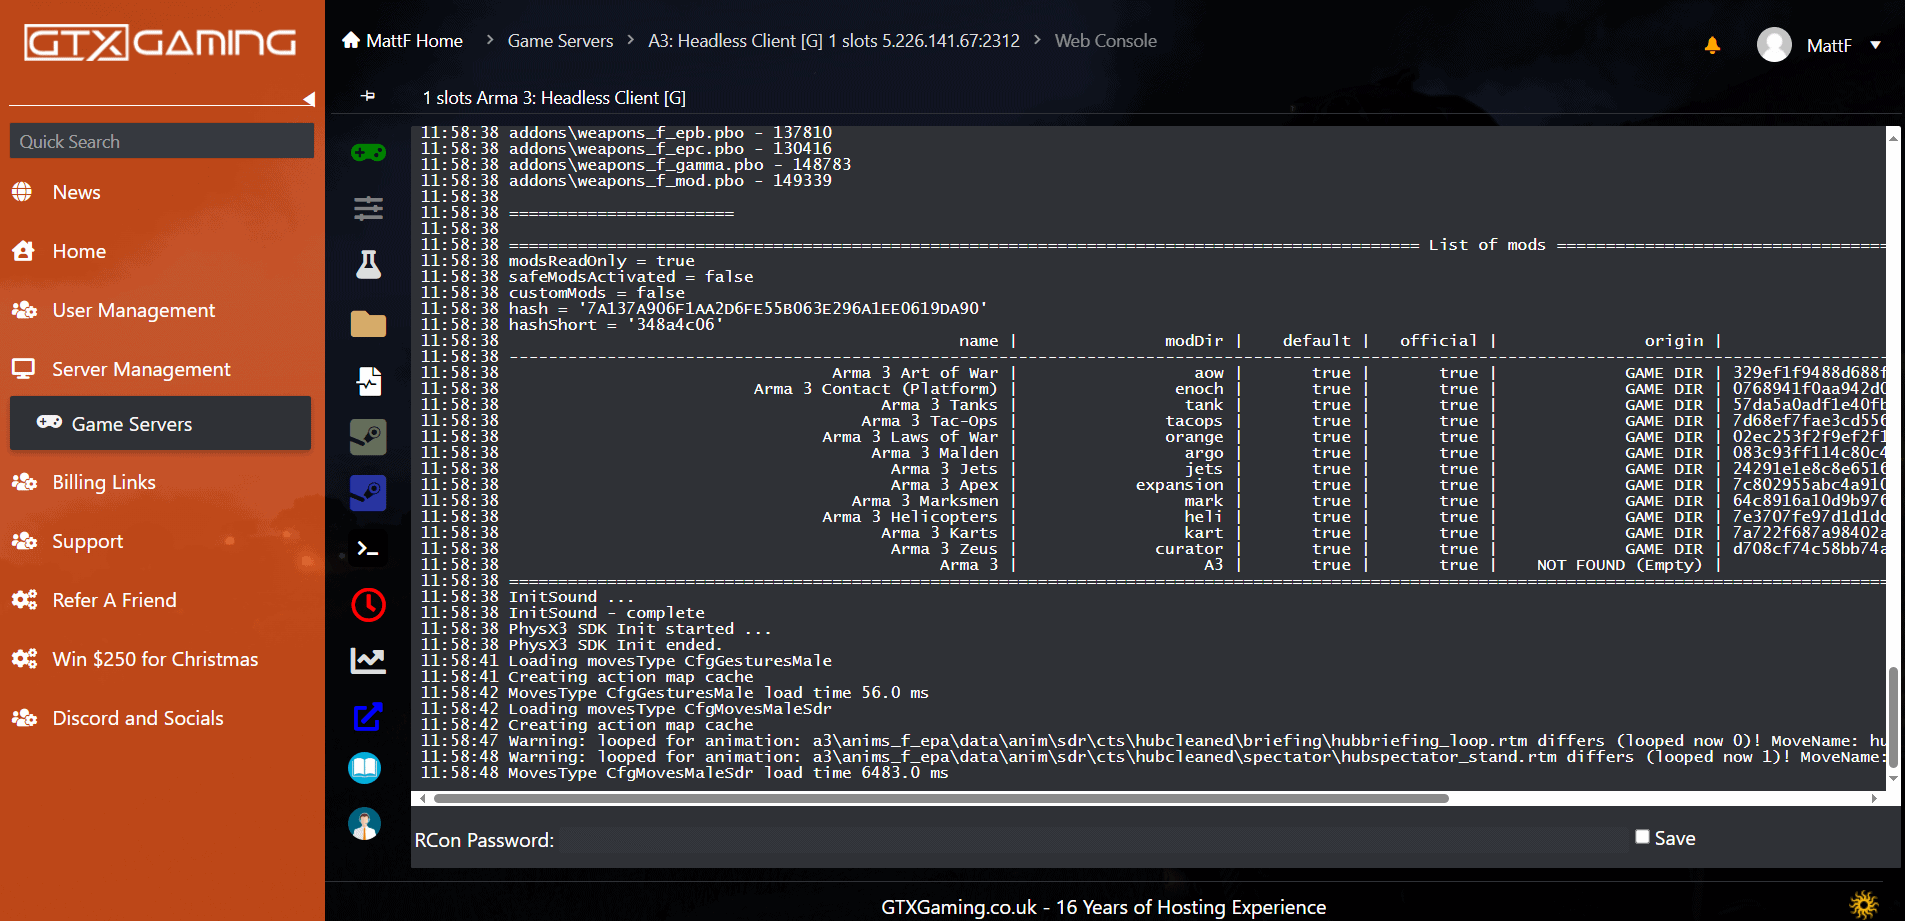Screen dimensions: 1905x921
Task: Click the Game Servers breadcrumb link
Action: click(x=560, y=41)
